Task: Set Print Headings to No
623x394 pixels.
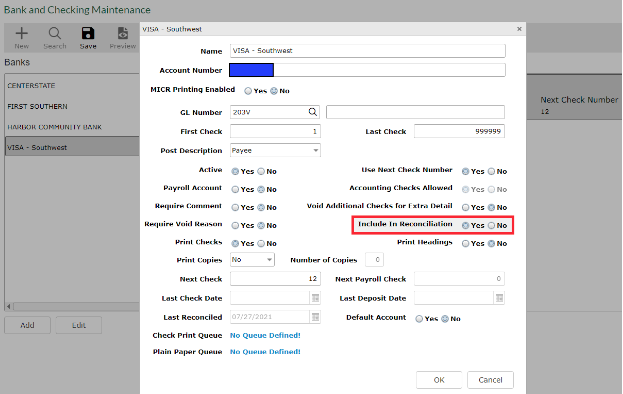Action: coord(491,243)
